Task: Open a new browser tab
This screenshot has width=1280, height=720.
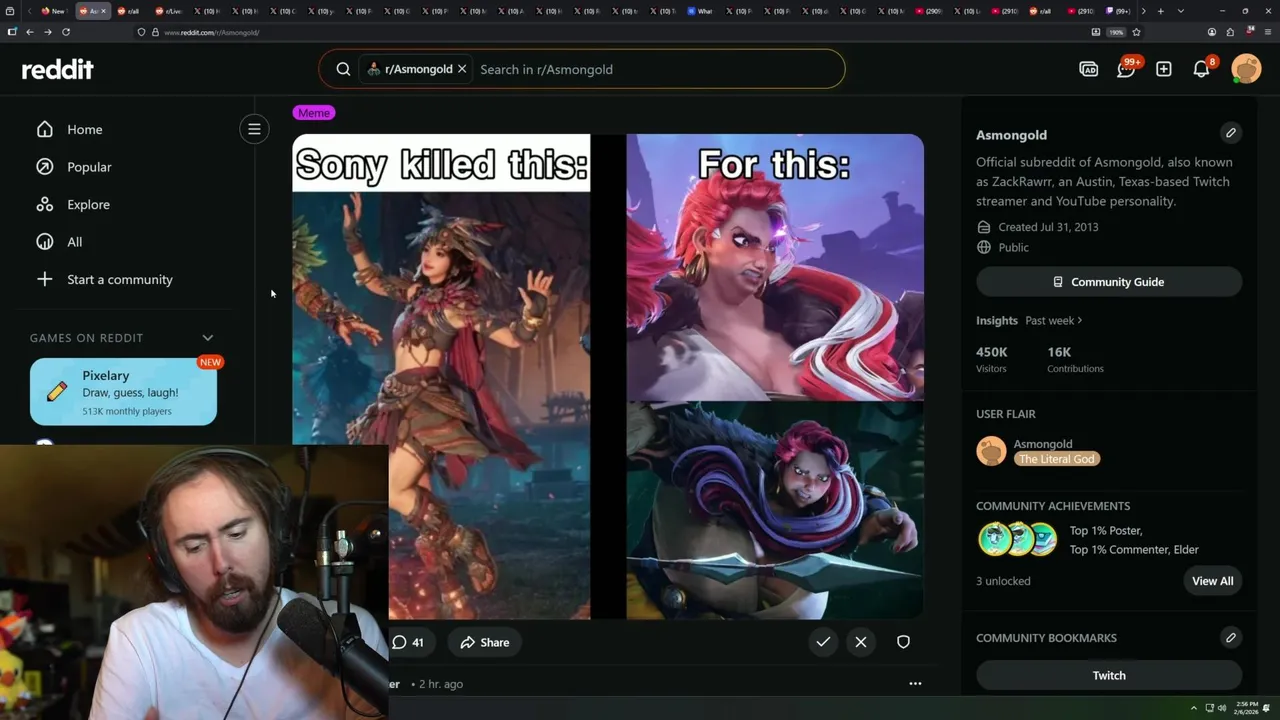Action: [x=1160, y=11]
